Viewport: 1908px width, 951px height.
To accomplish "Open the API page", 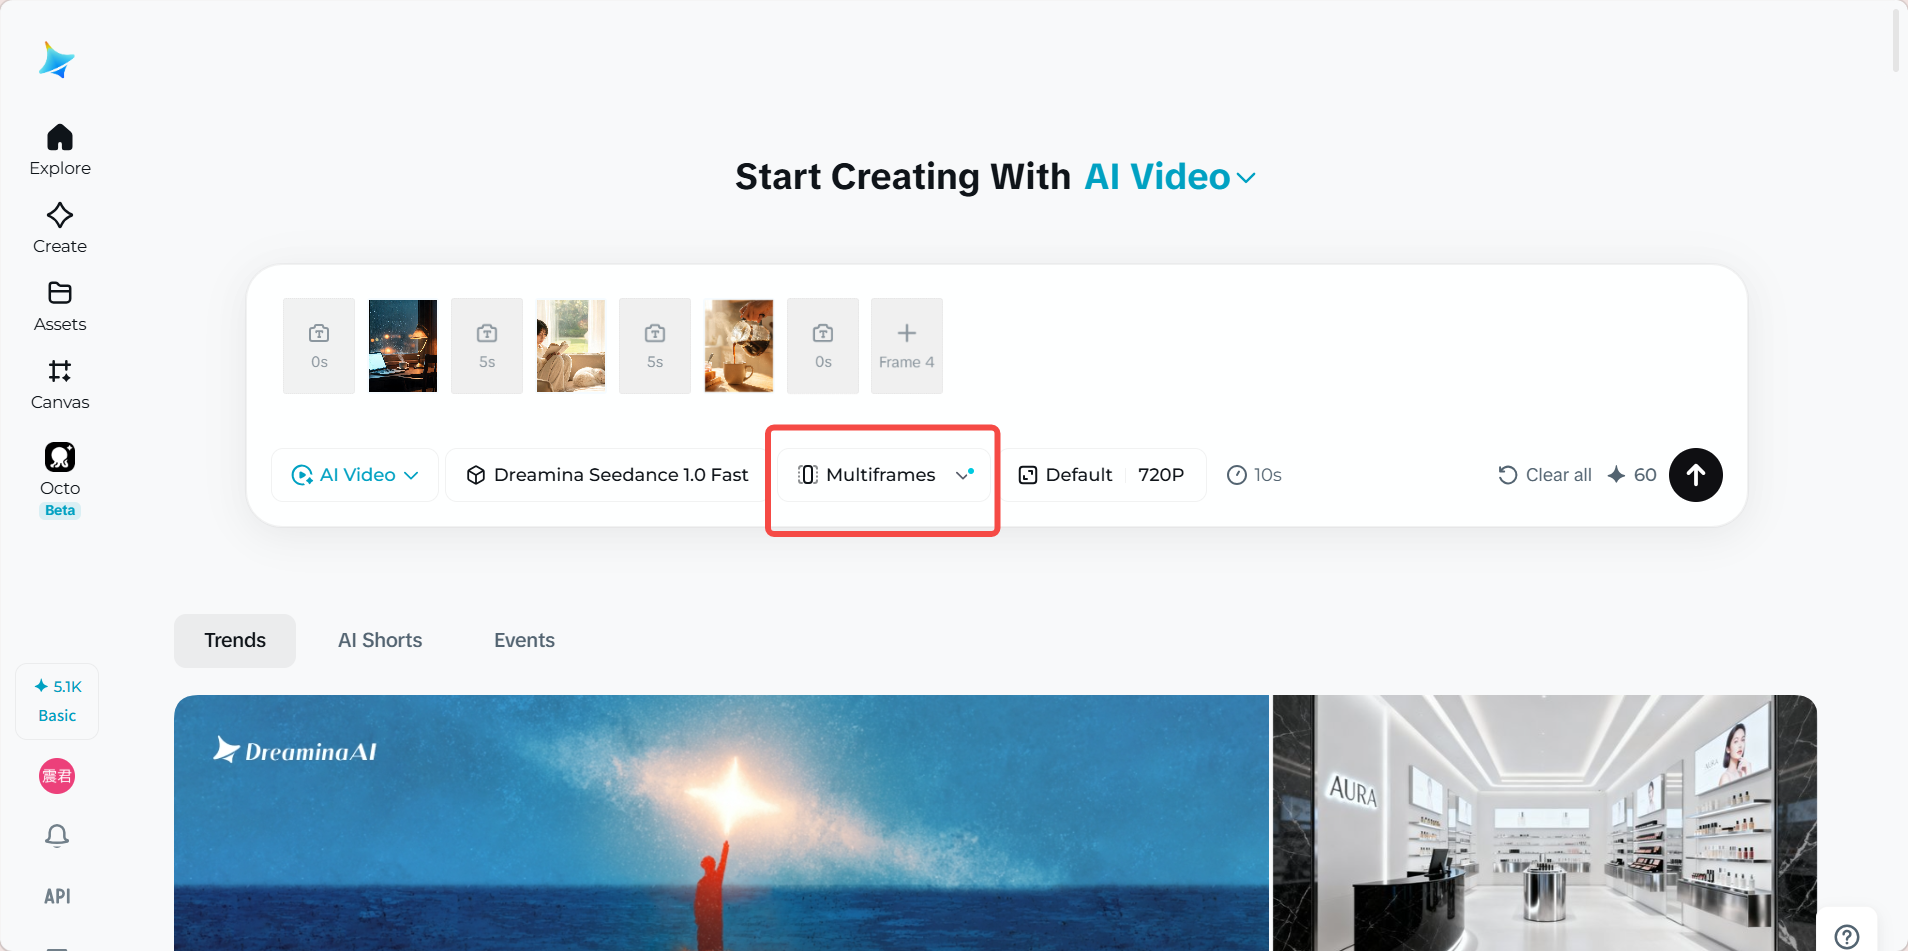I will coord(57,896).
